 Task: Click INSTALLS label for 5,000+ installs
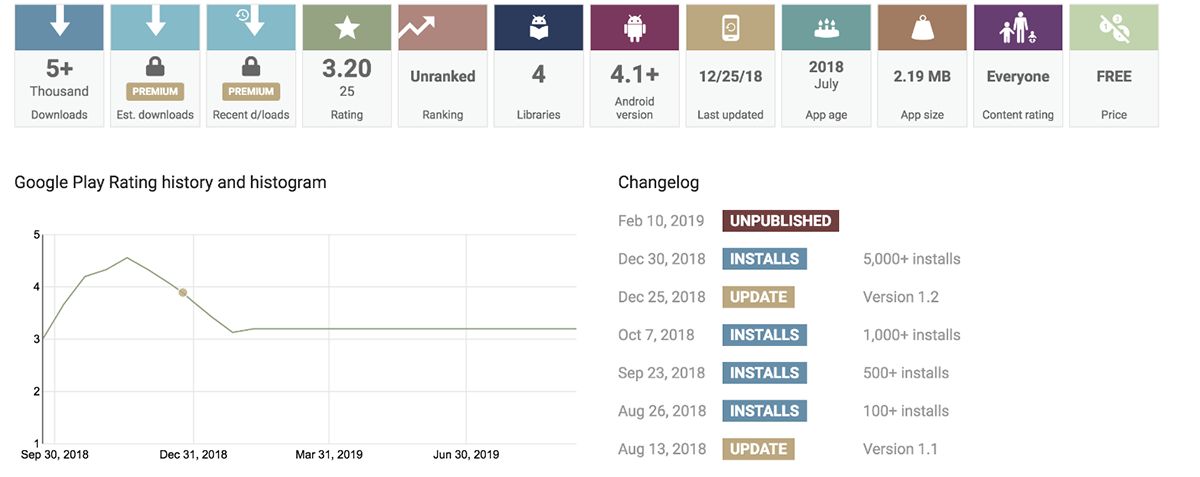pos(764,259)
